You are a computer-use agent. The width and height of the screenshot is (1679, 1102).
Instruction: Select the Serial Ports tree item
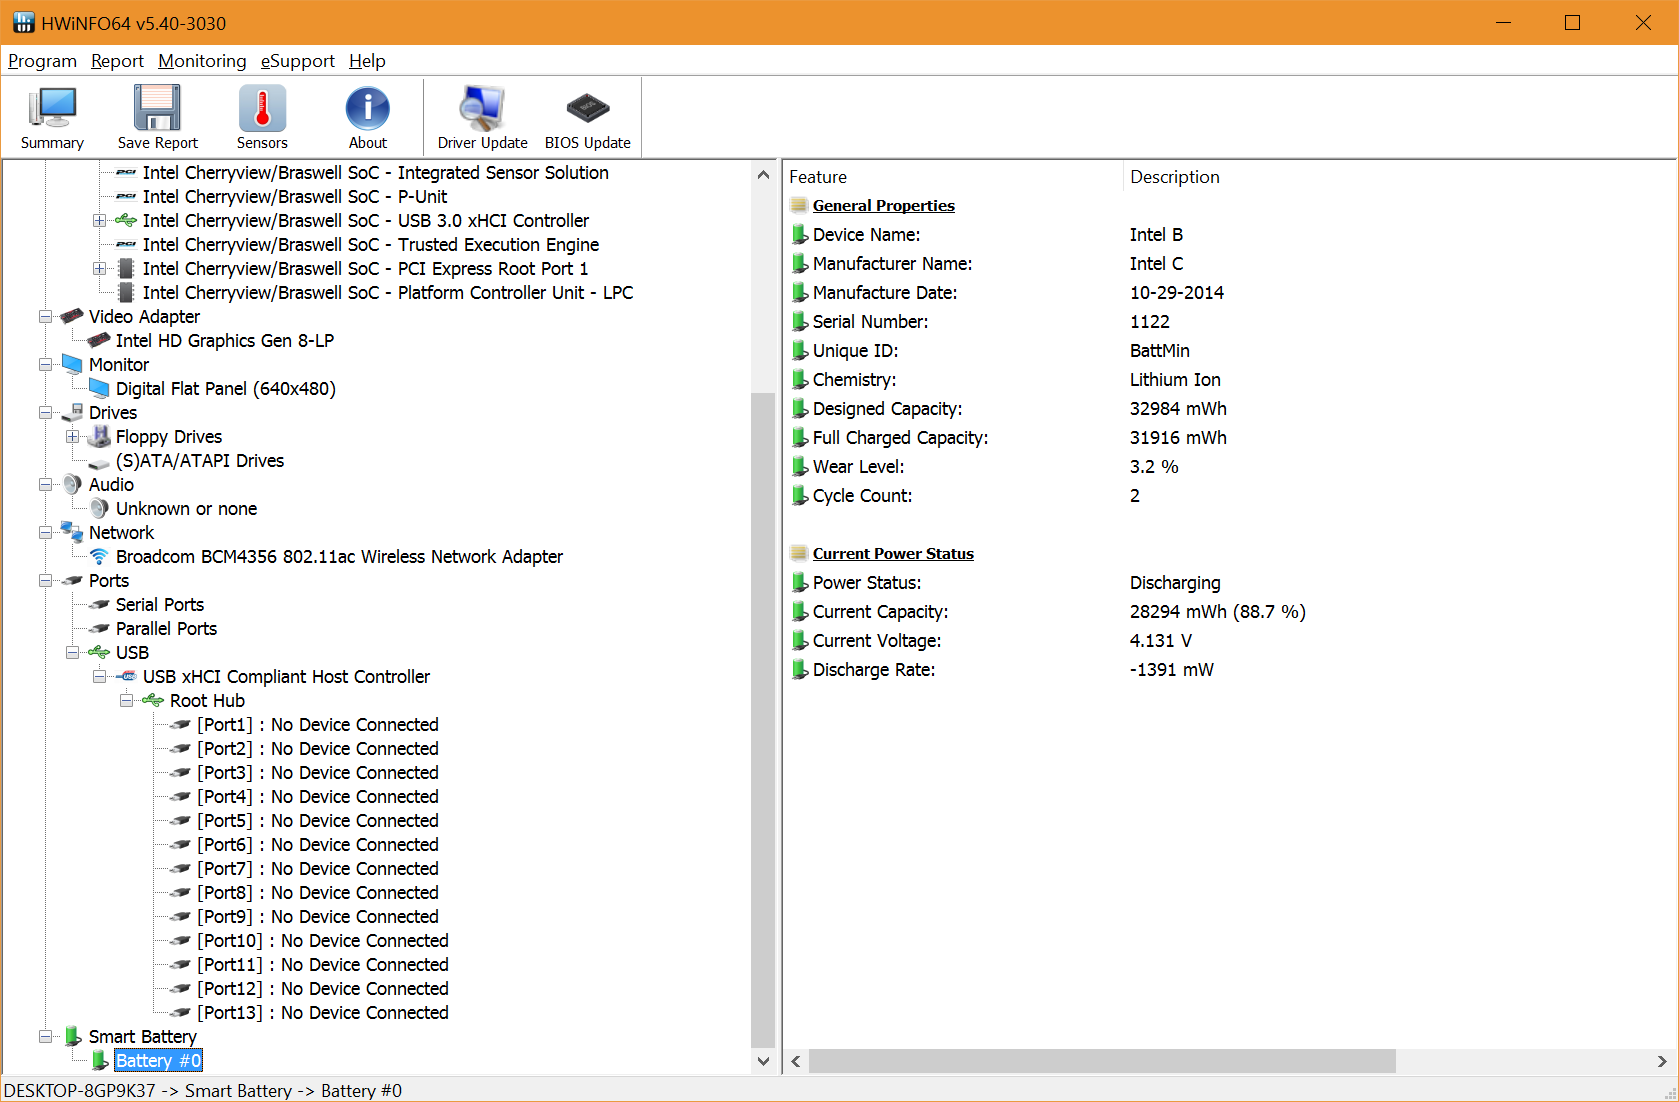(x=160, y=604)
